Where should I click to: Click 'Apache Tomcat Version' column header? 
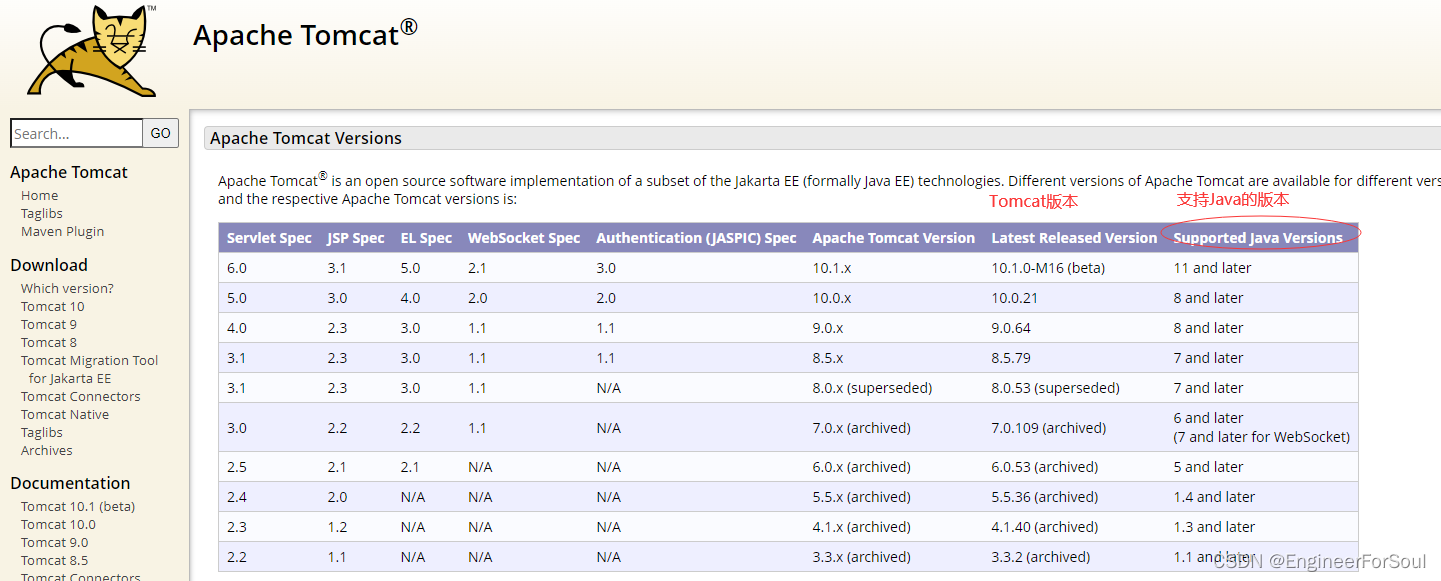click(x=893, y=238)
